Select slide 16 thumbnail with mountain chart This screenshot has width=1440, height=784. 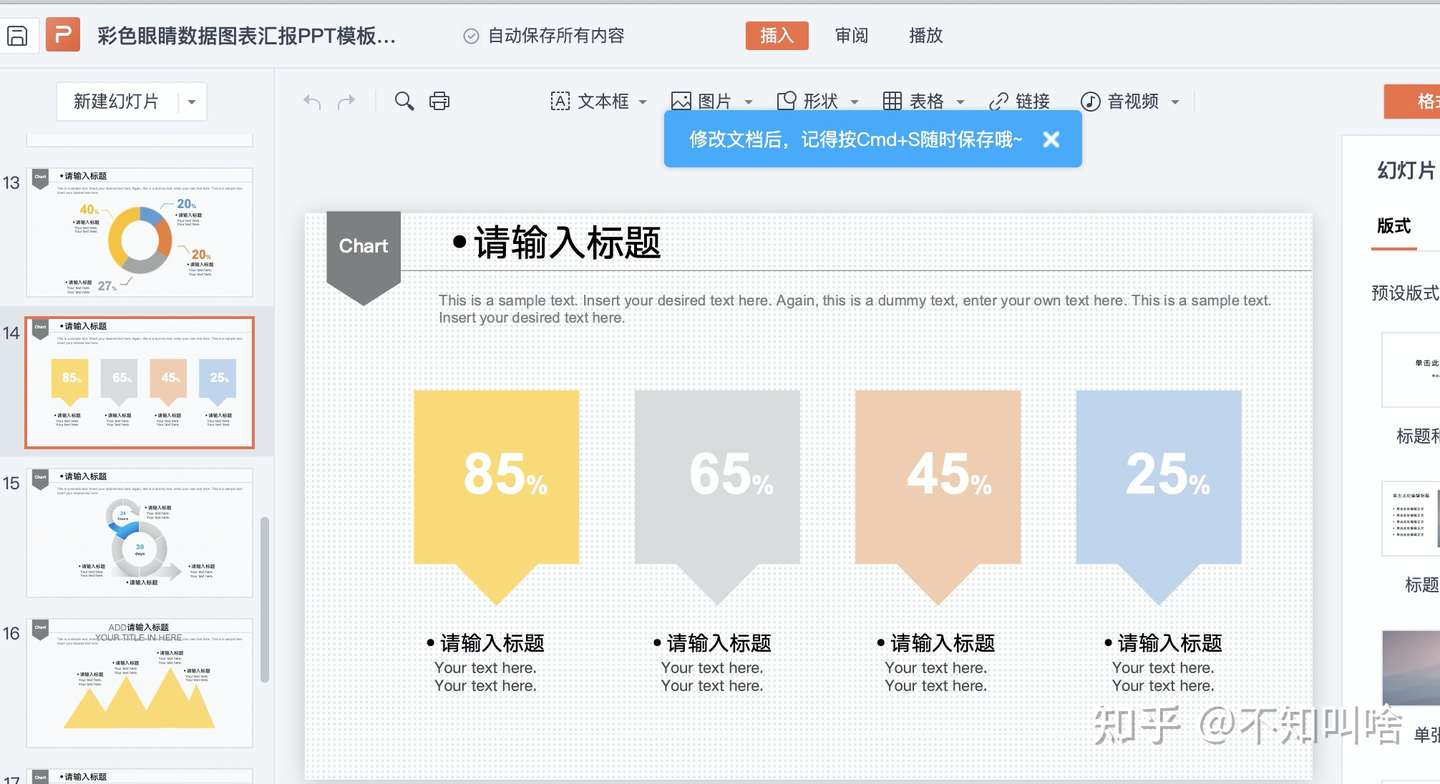139,683
